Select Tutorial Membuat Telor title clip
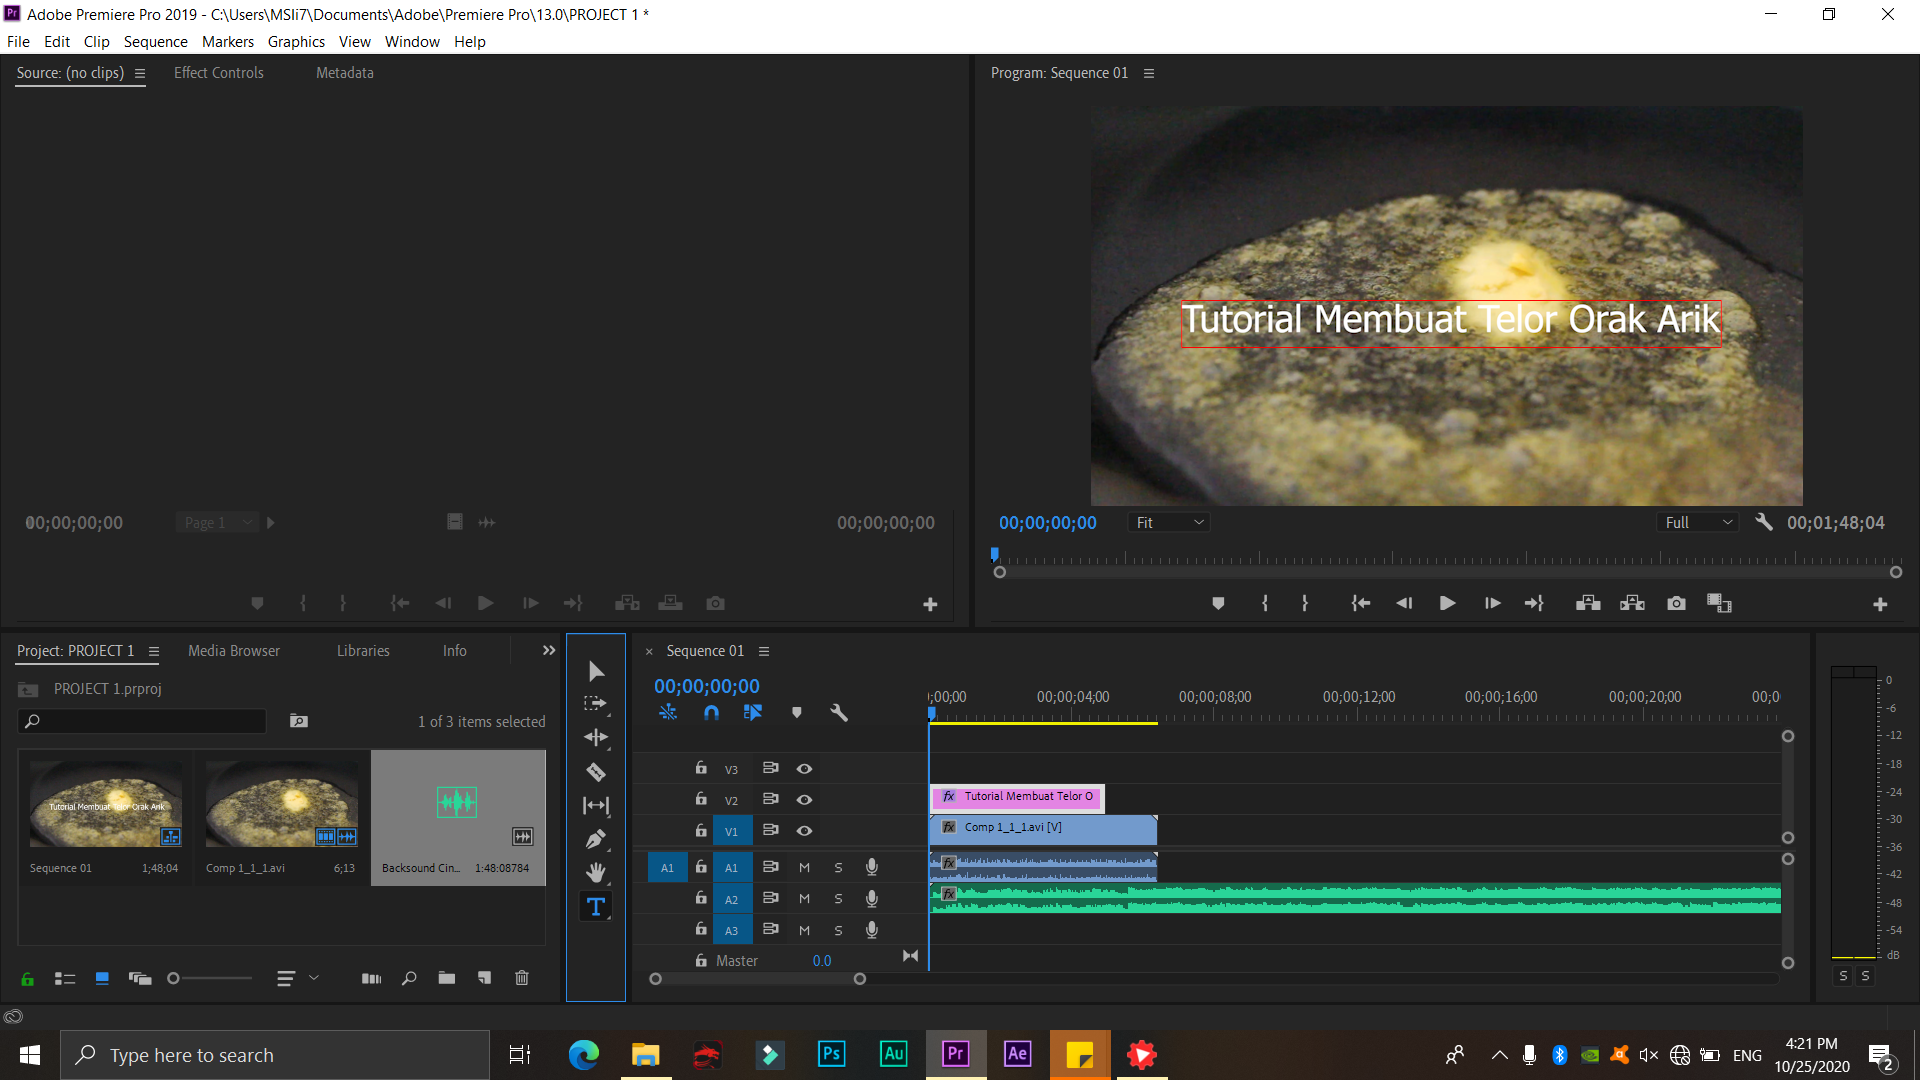1920x1080 pixels. pyautogui.click(x=1018, y=797)
